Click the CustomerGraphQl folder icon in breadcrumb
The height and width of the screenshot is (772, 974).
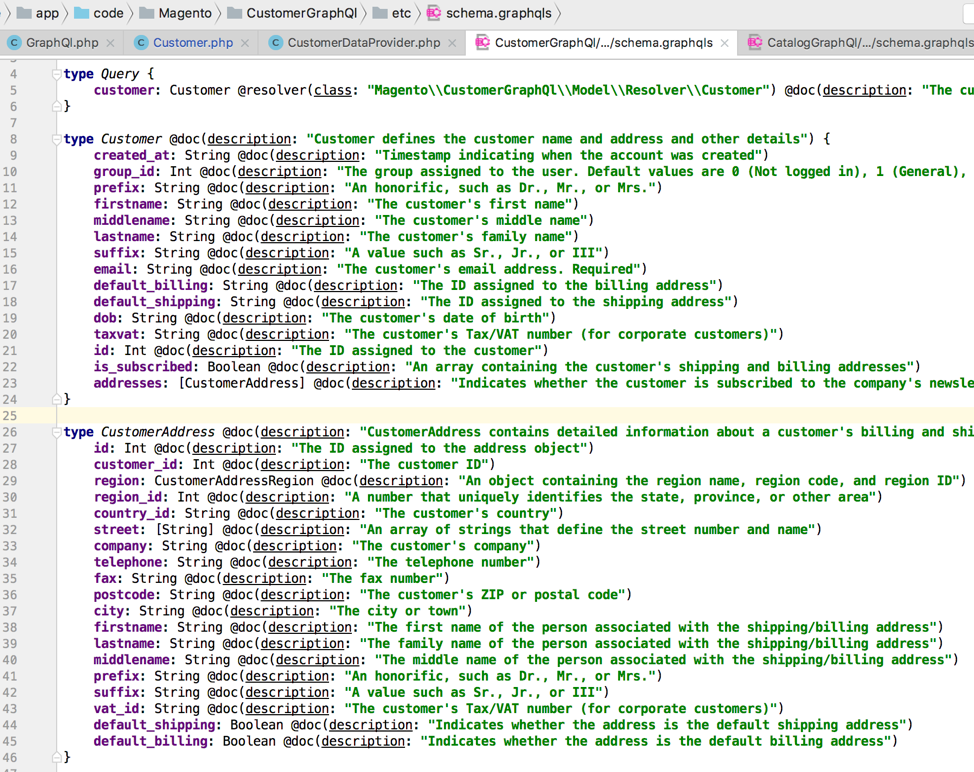coord(234,13)
